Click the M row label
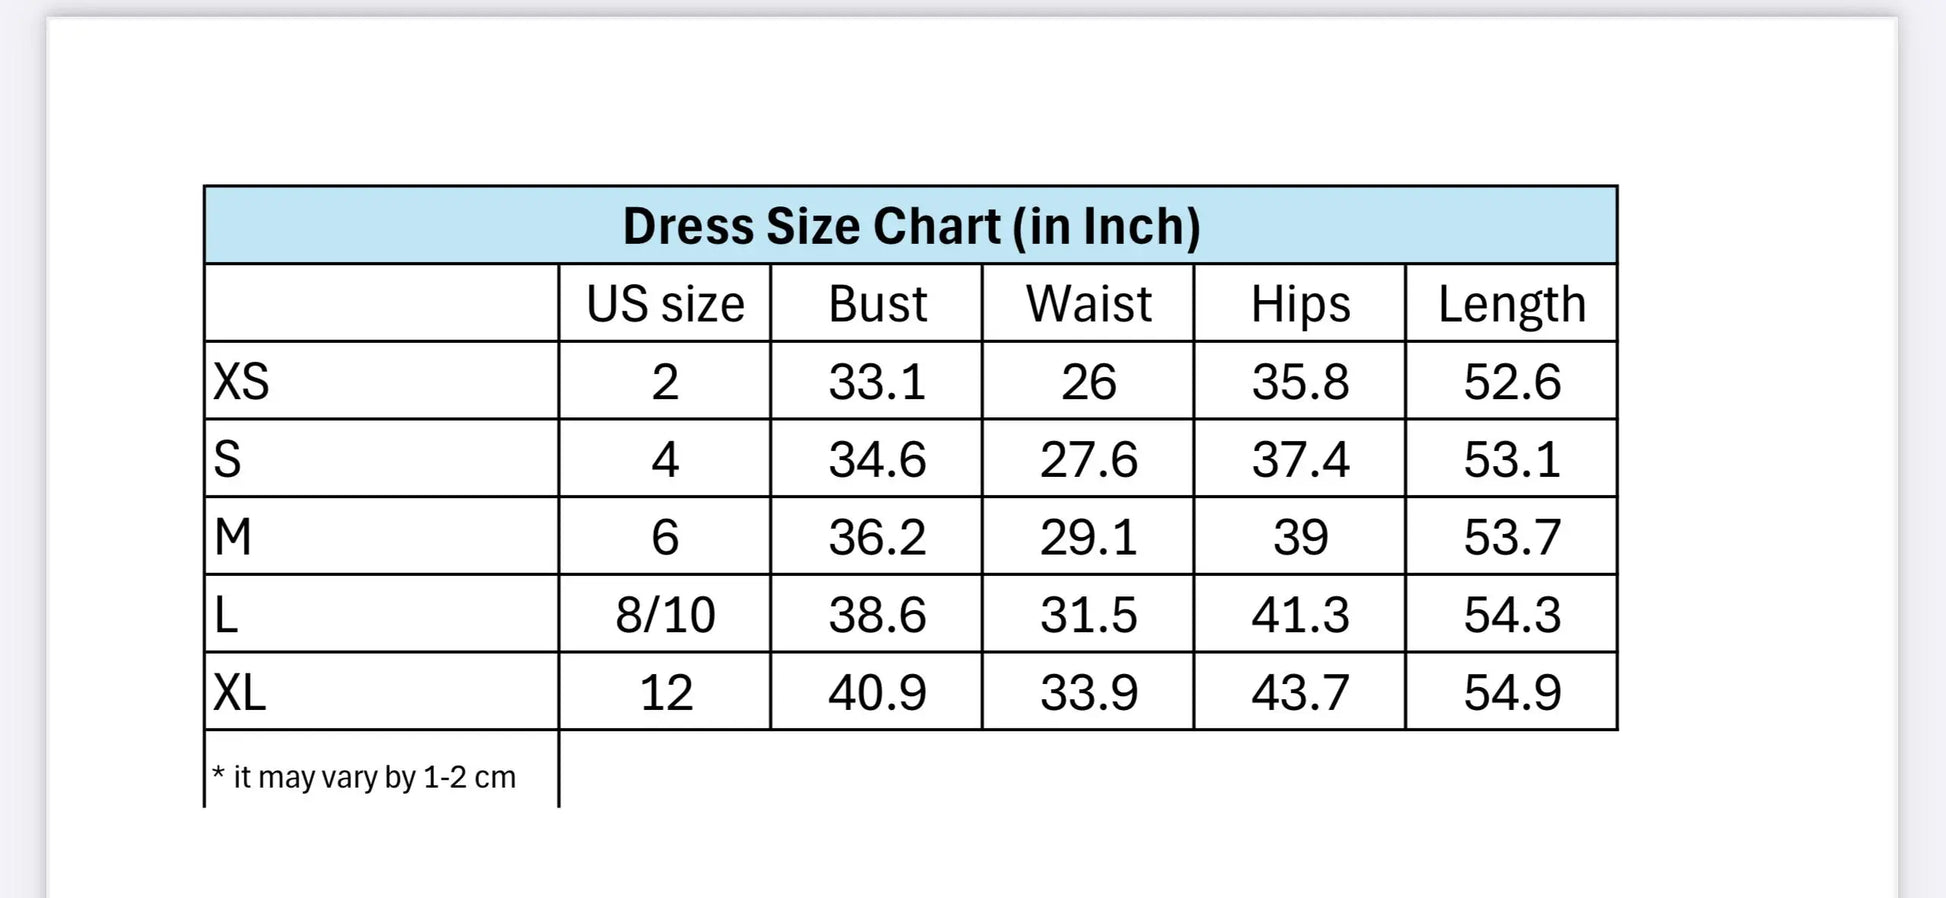 pyautogui.click(x=233, y=537)
